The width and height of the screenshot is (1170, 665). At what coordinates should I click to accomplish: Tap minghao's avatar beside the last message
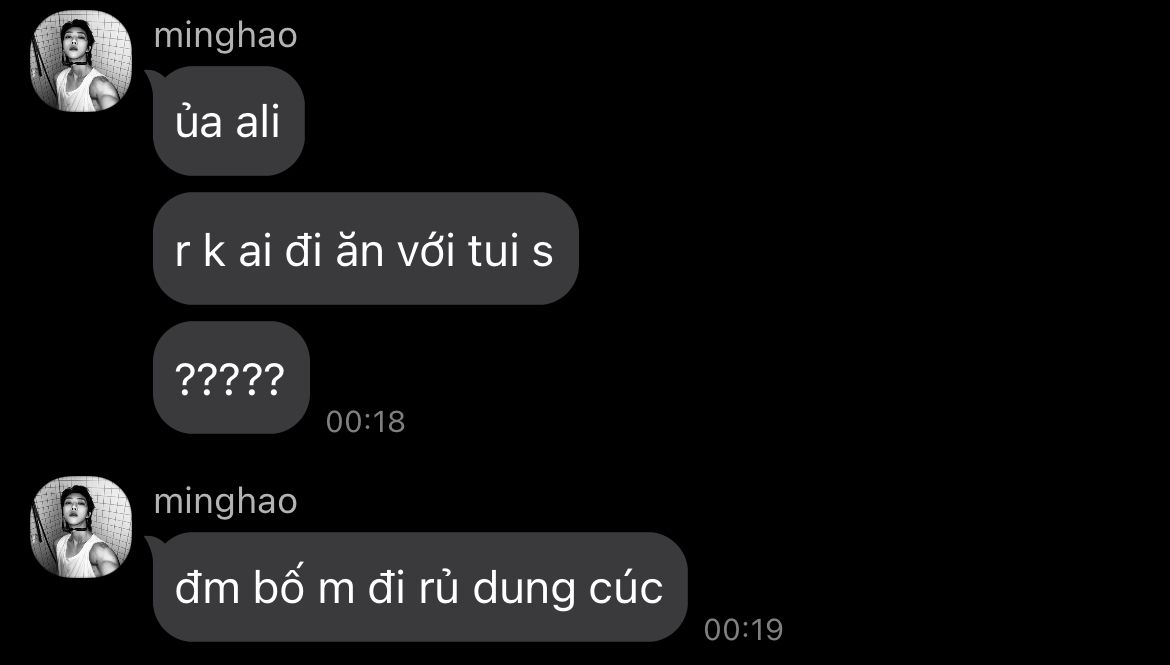pyautogui.click(x=81, y=527)
